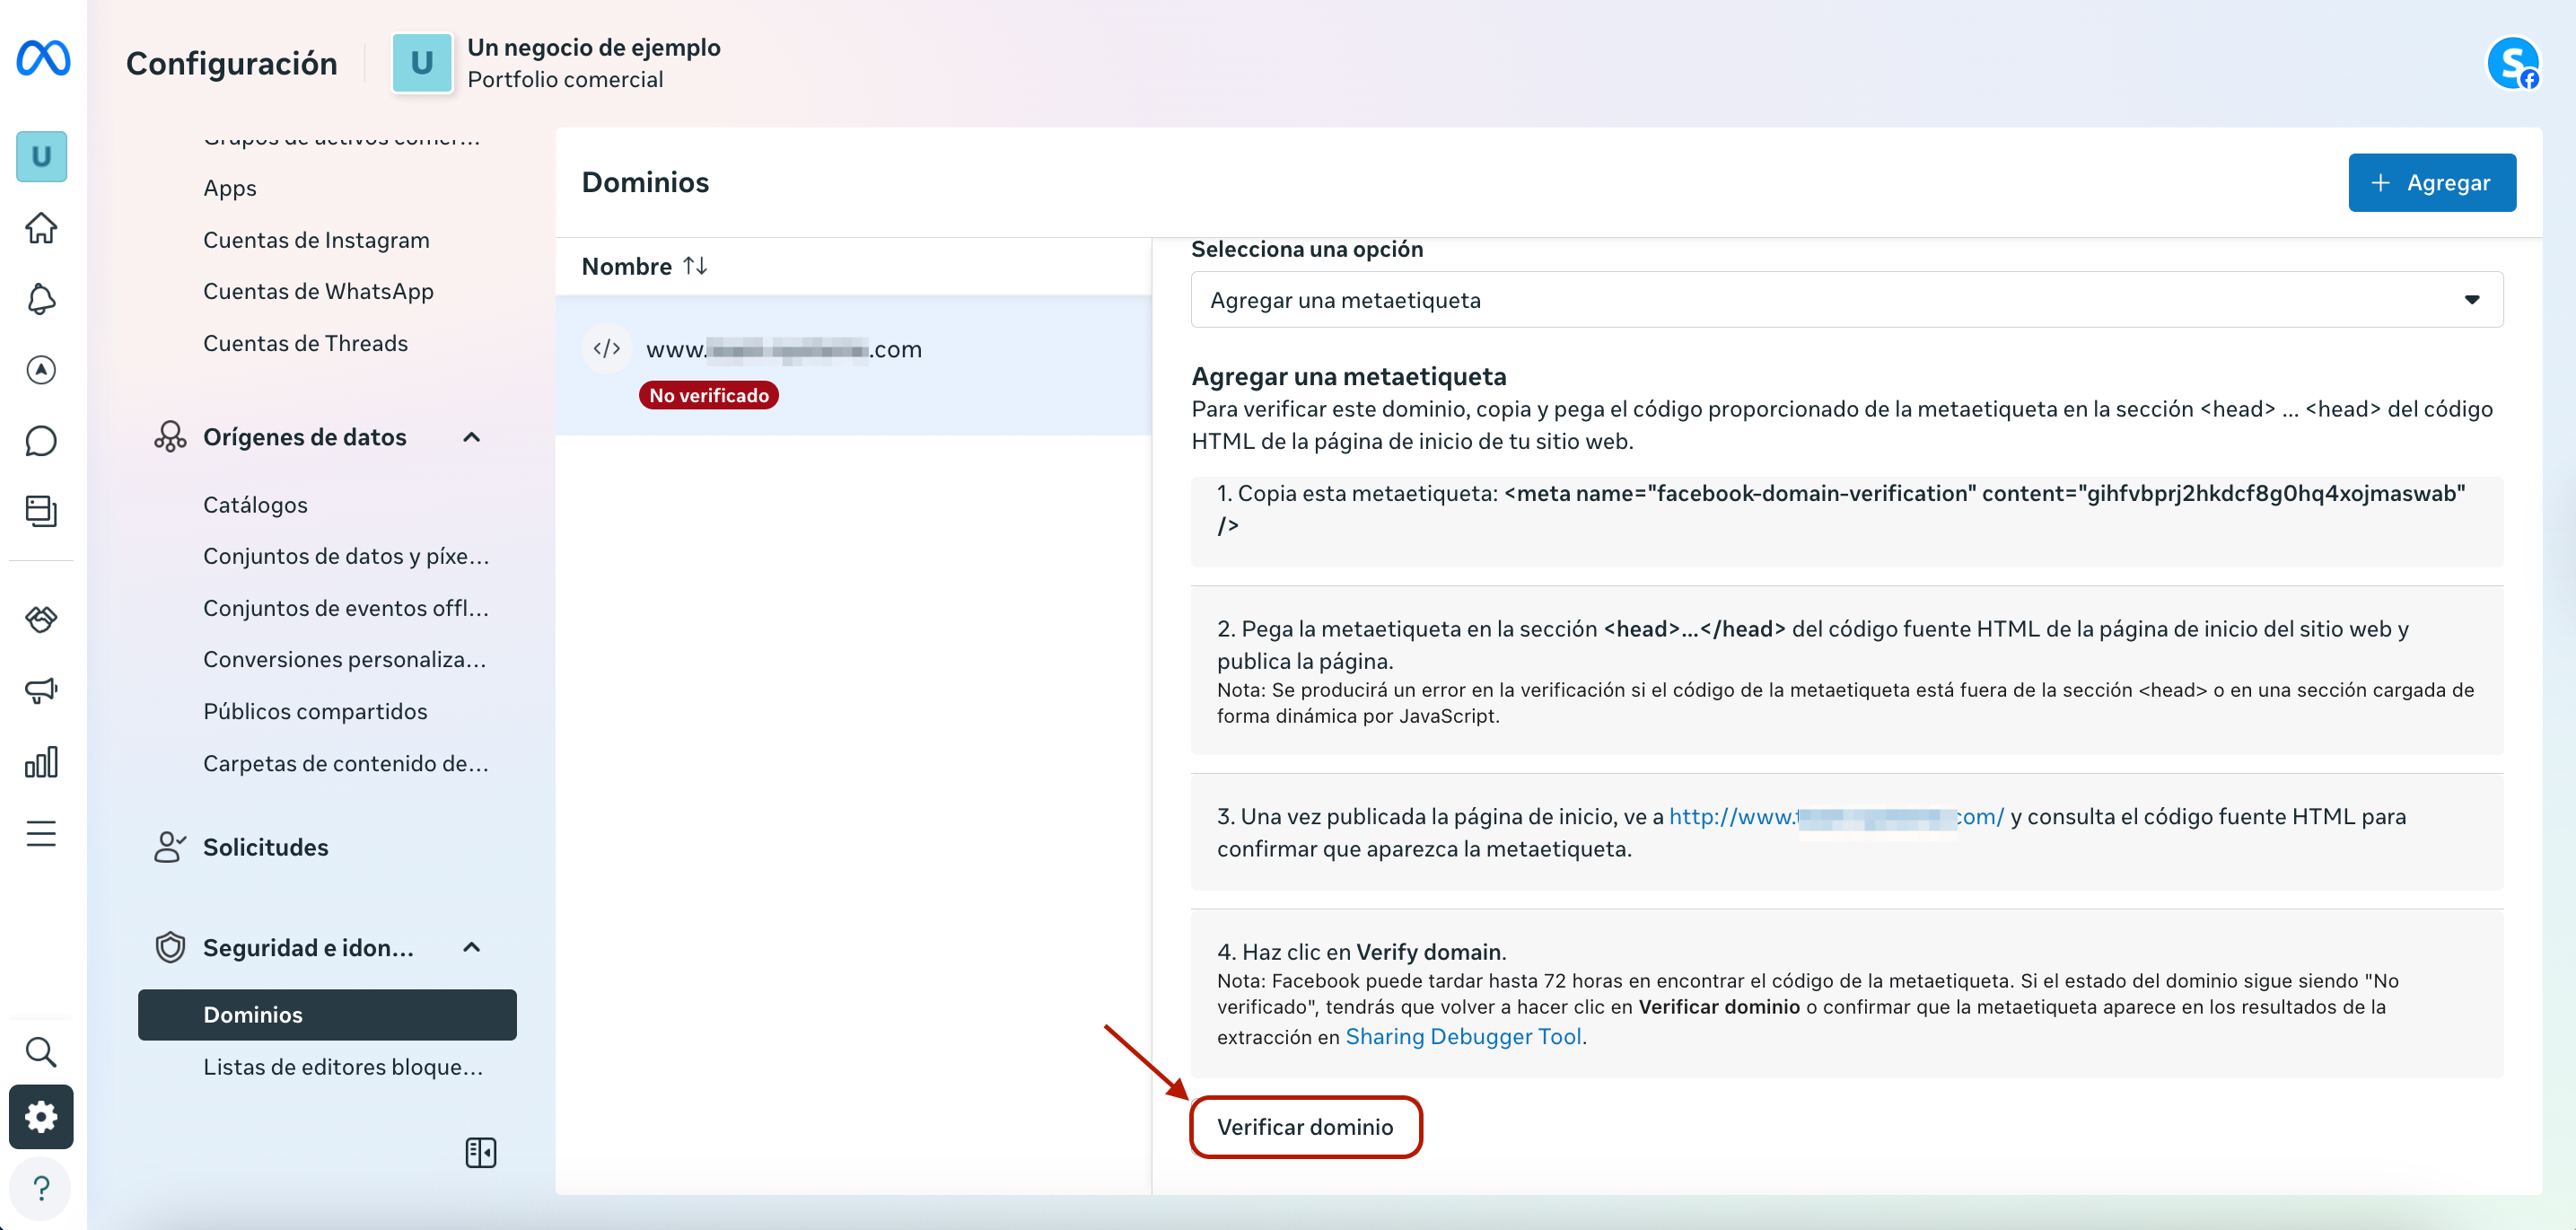Open notifications bell icon
This screenshot has width=2576, height=1230.
click(41, 298)
